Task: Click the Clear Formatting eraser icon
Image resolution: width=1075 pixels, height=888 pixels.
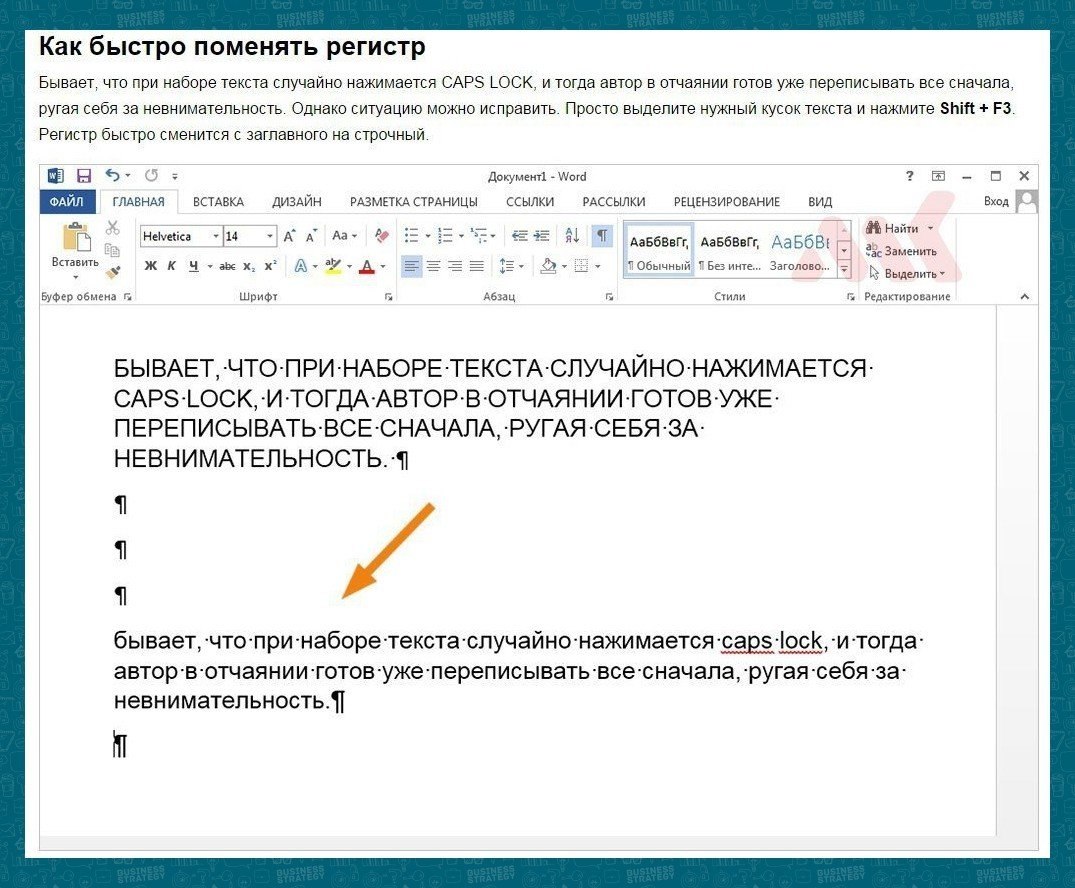Action: click(x=381, y=236)
